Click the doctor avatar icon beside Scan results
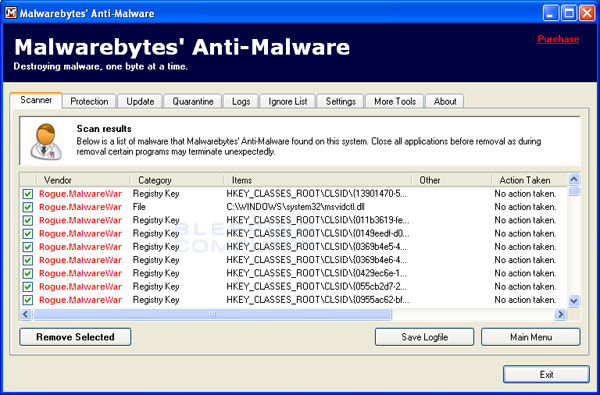Image resolution: width=600 pixels, height=395 pixels. pyautogui.click(x=46, y=142)
